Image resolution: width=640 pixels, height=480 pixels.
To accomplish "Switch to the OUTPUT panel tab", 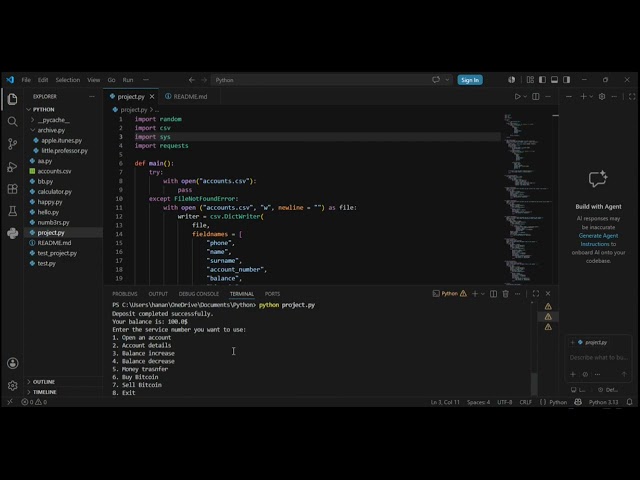I will coord(158,294).
